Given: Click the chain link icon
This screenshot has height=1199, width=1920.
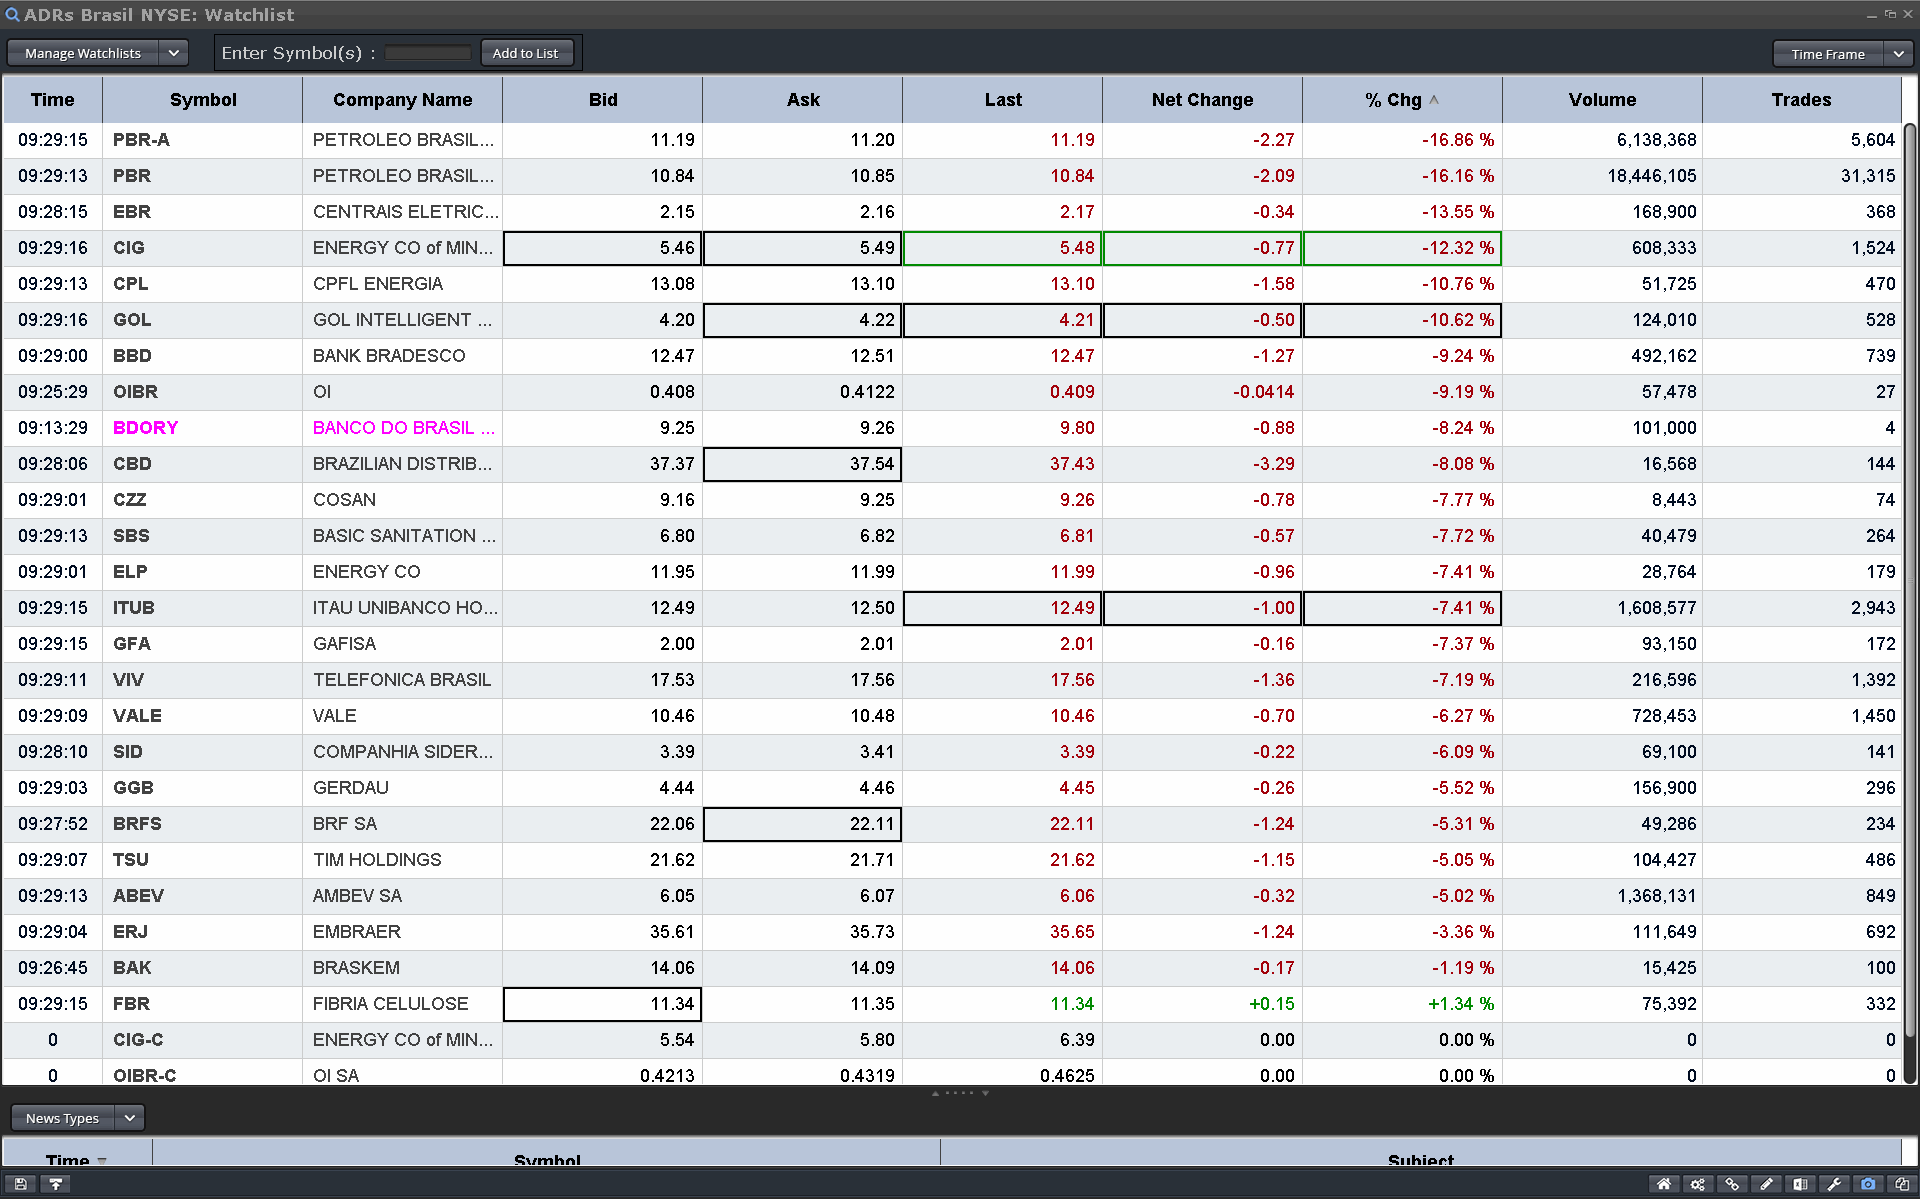Looking at the screenshot, I should pos(1732,1184).
